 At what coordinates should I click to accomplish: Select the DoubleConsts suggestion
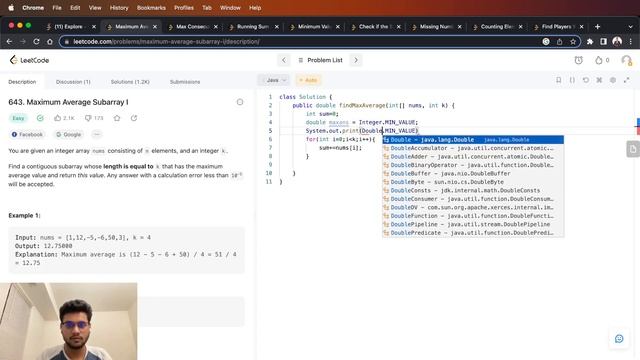[473, 191]
